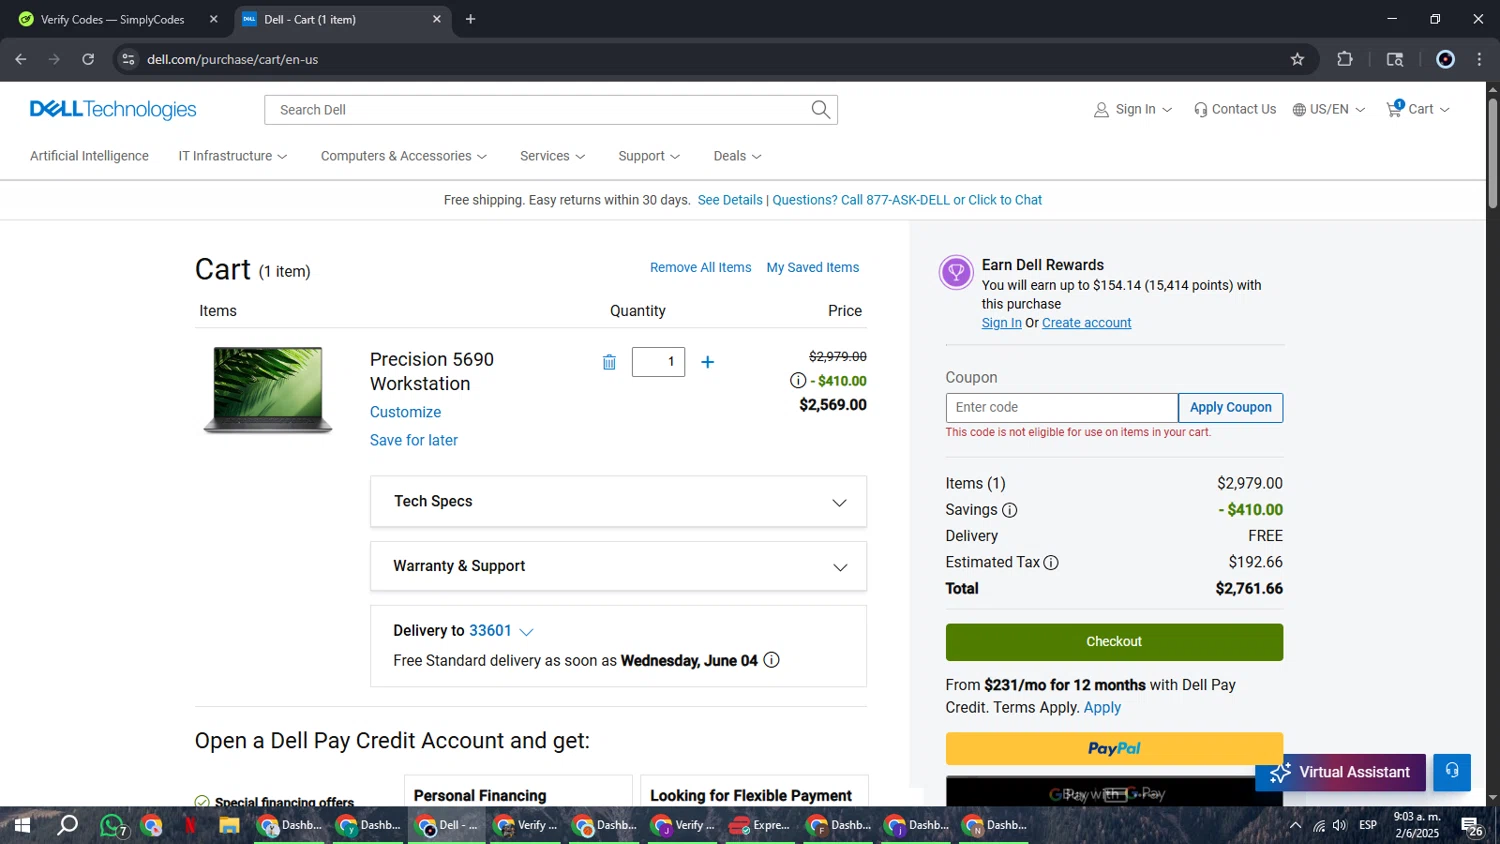
Task: Go back to the previous page
Action: [x=21, y=59]
